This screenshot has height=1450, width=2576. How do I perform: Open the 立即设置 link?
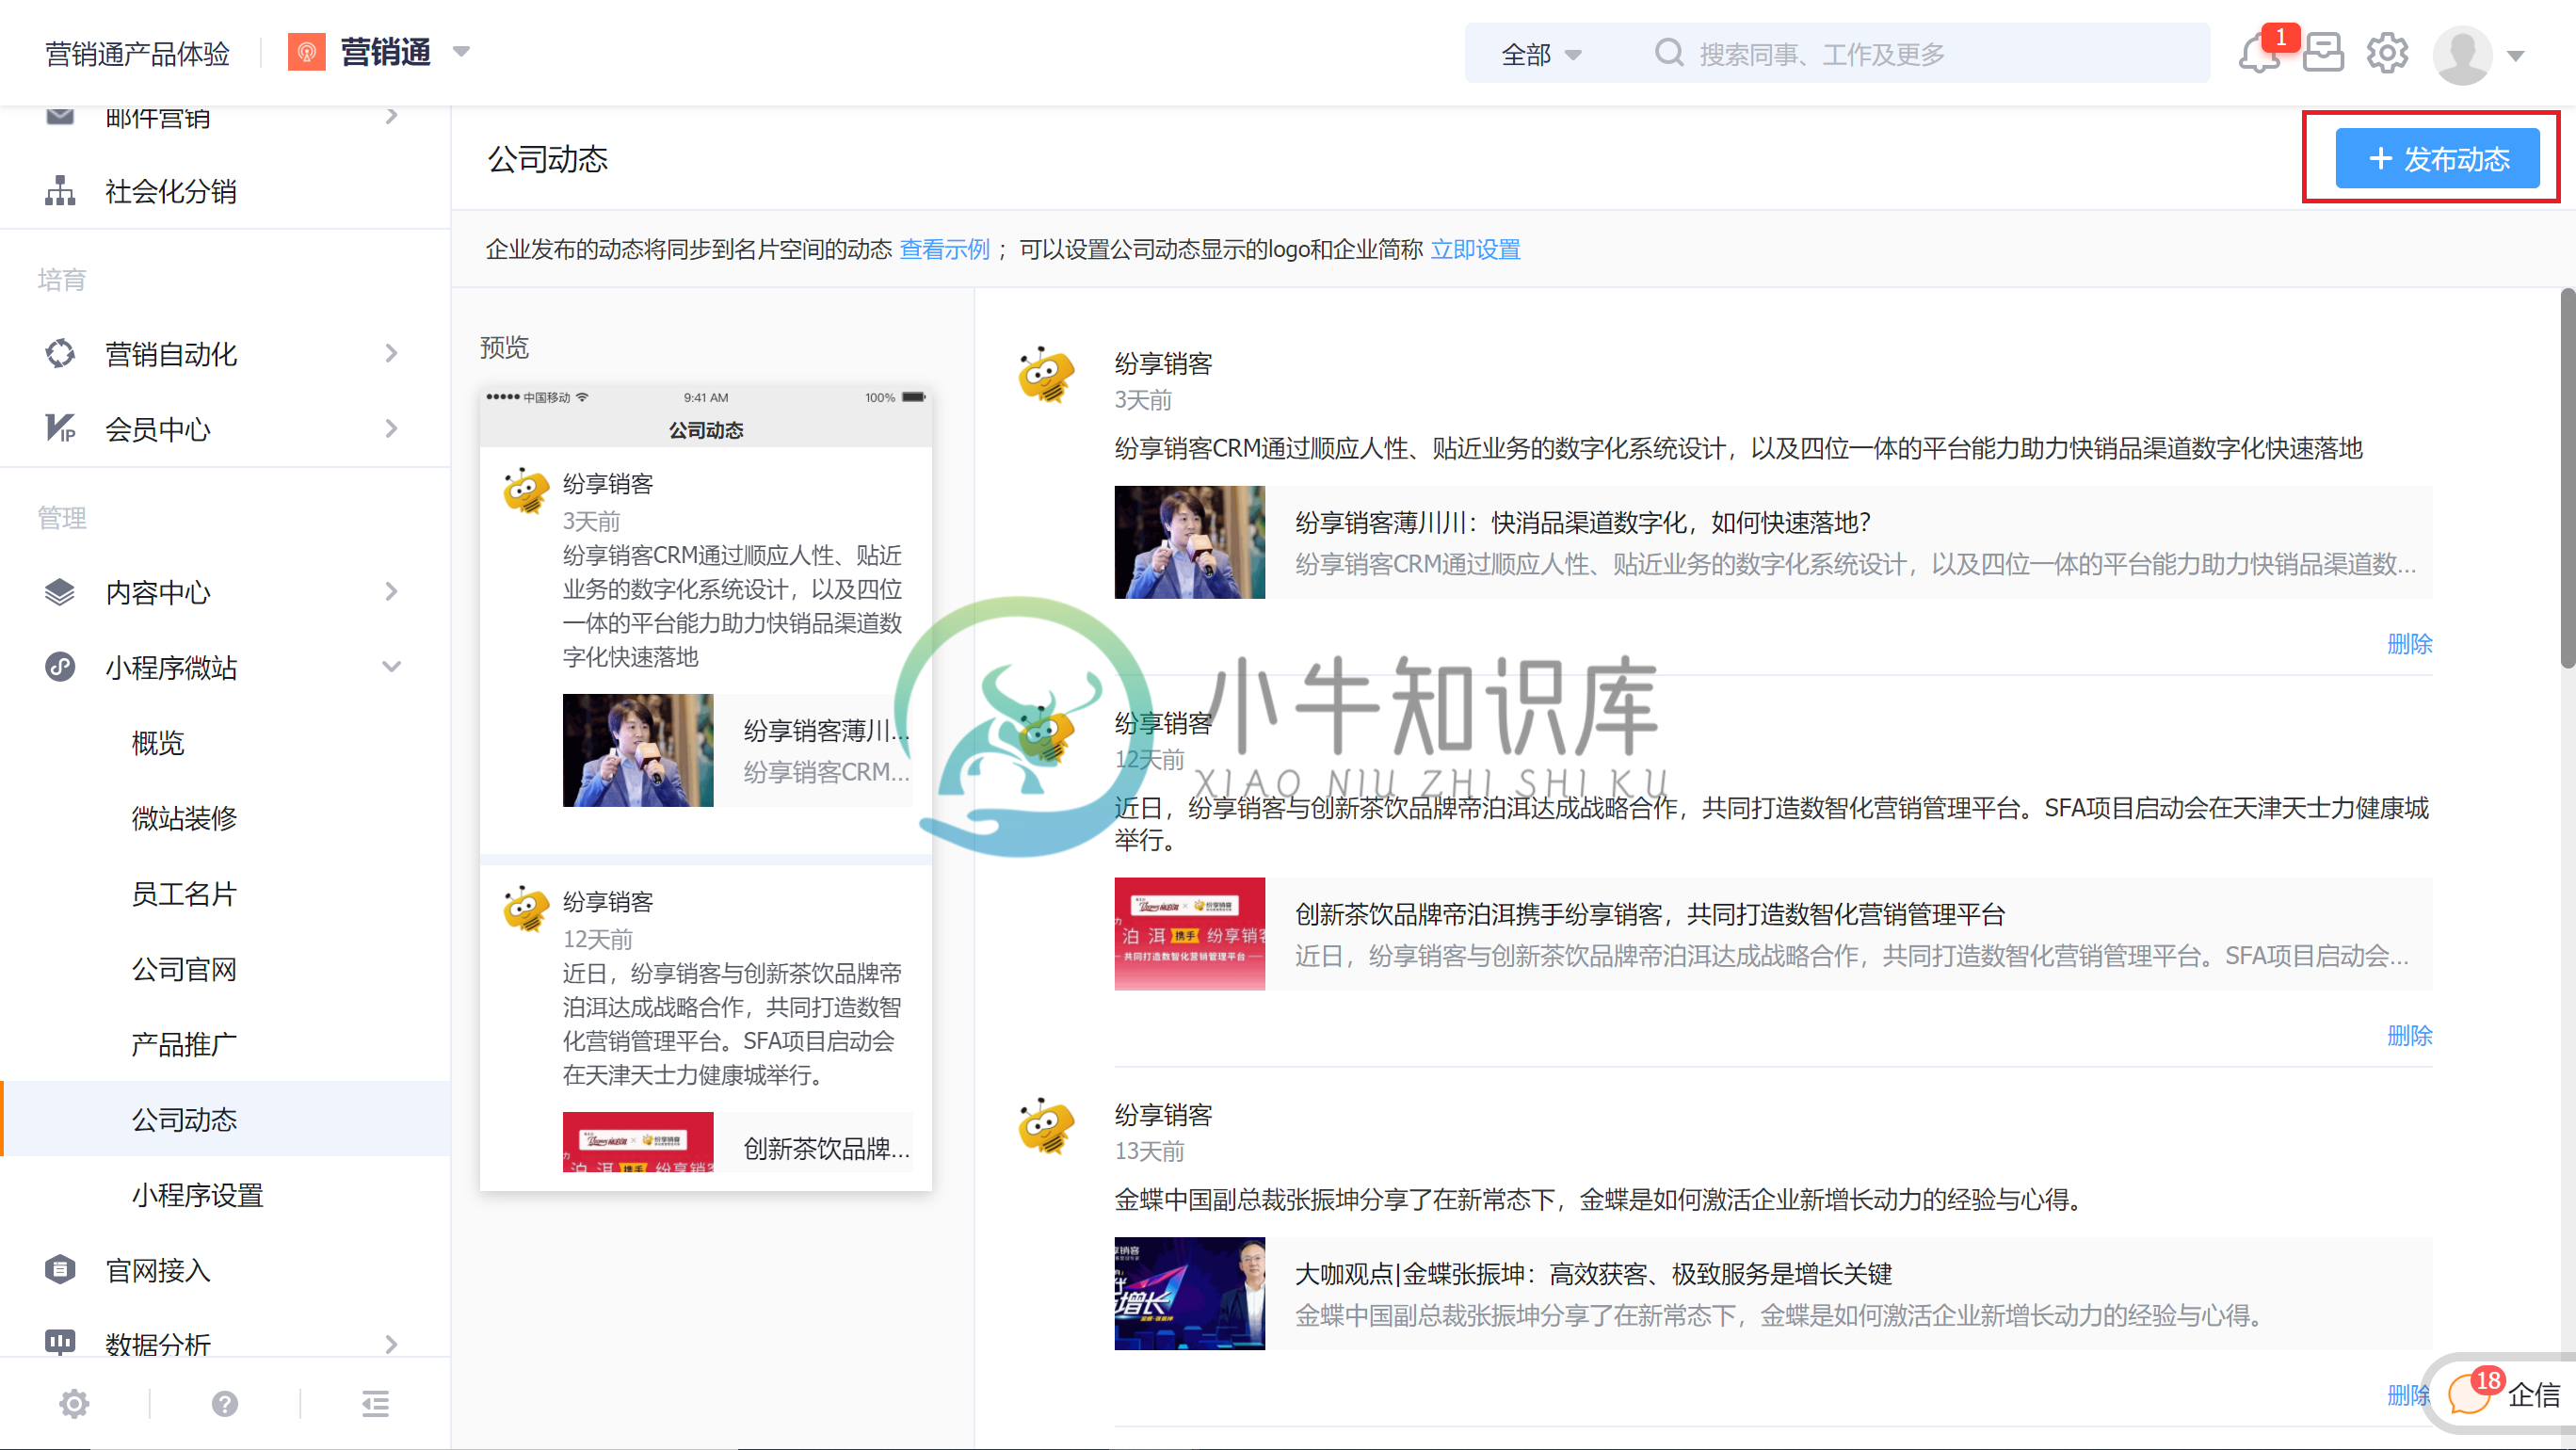(1475, 249)
